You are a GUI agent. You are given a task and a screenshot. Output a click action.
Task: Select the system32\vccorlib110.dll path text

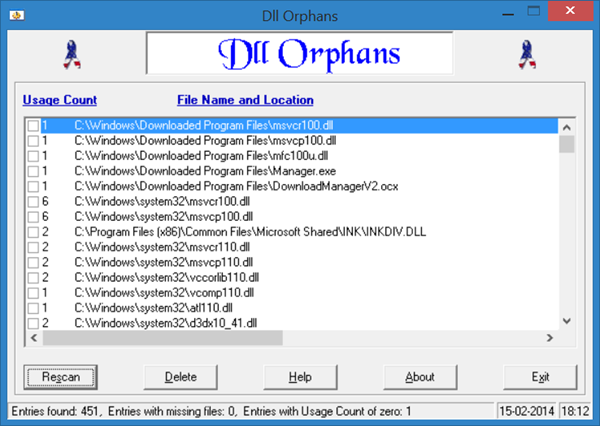coord(167,277)
